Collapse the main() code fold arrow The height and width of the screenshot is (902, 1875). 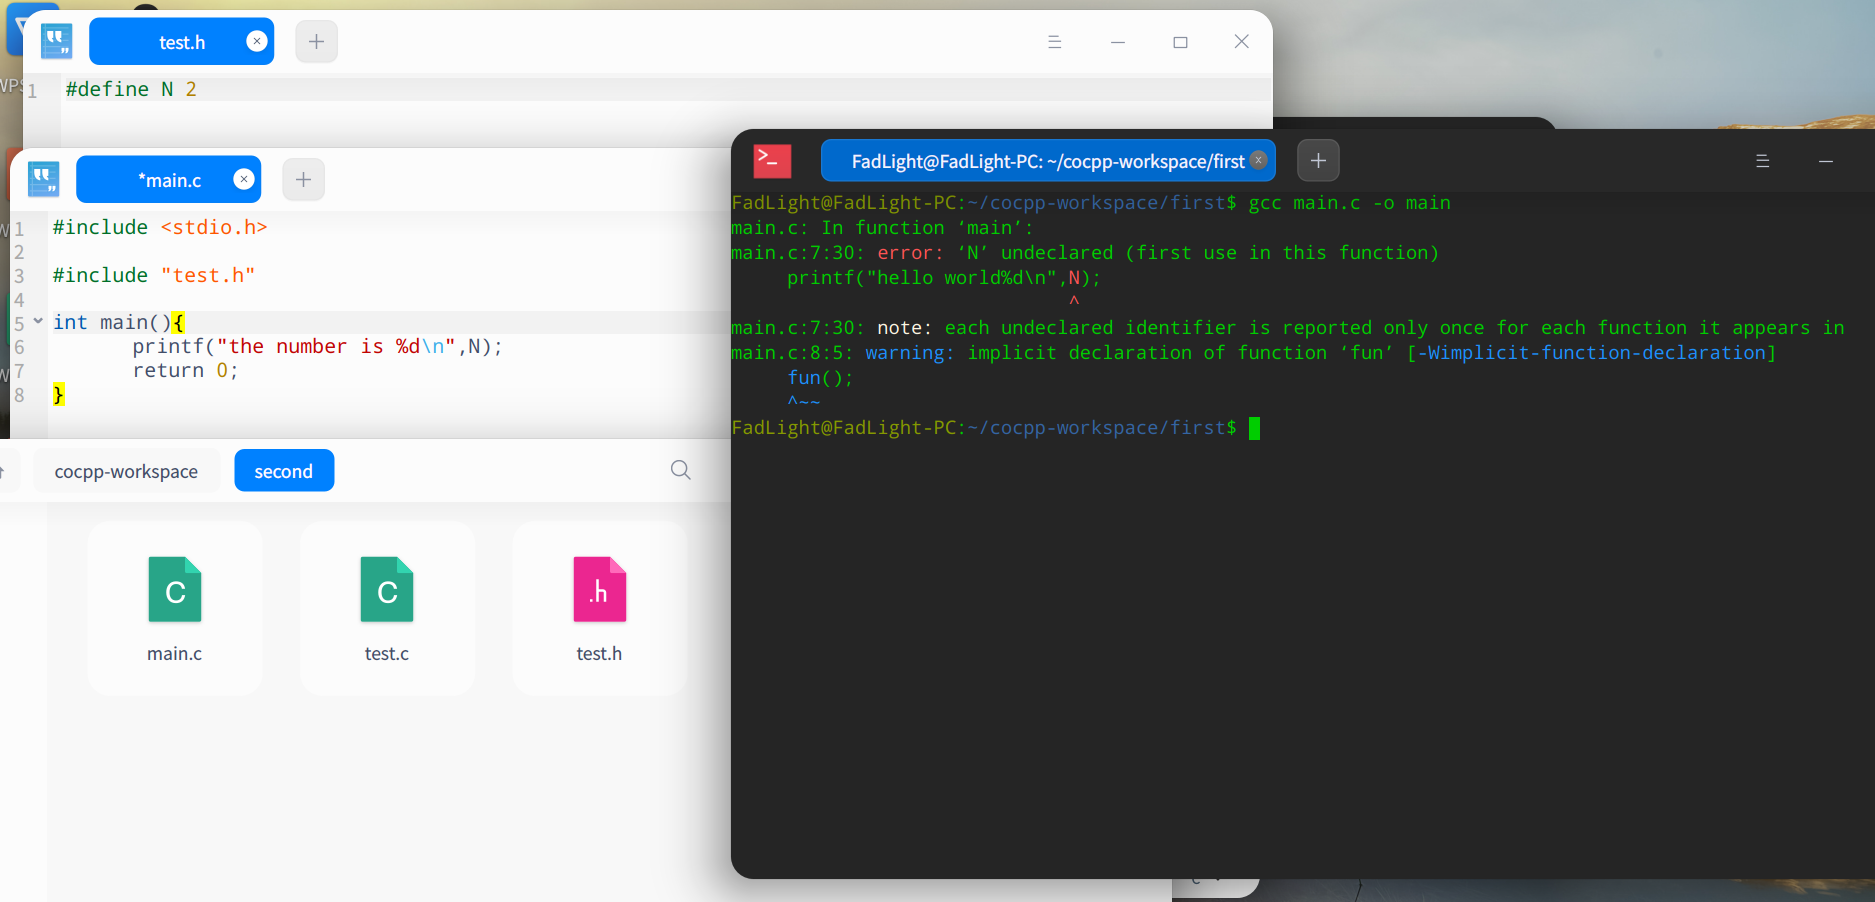coord(38,321)
